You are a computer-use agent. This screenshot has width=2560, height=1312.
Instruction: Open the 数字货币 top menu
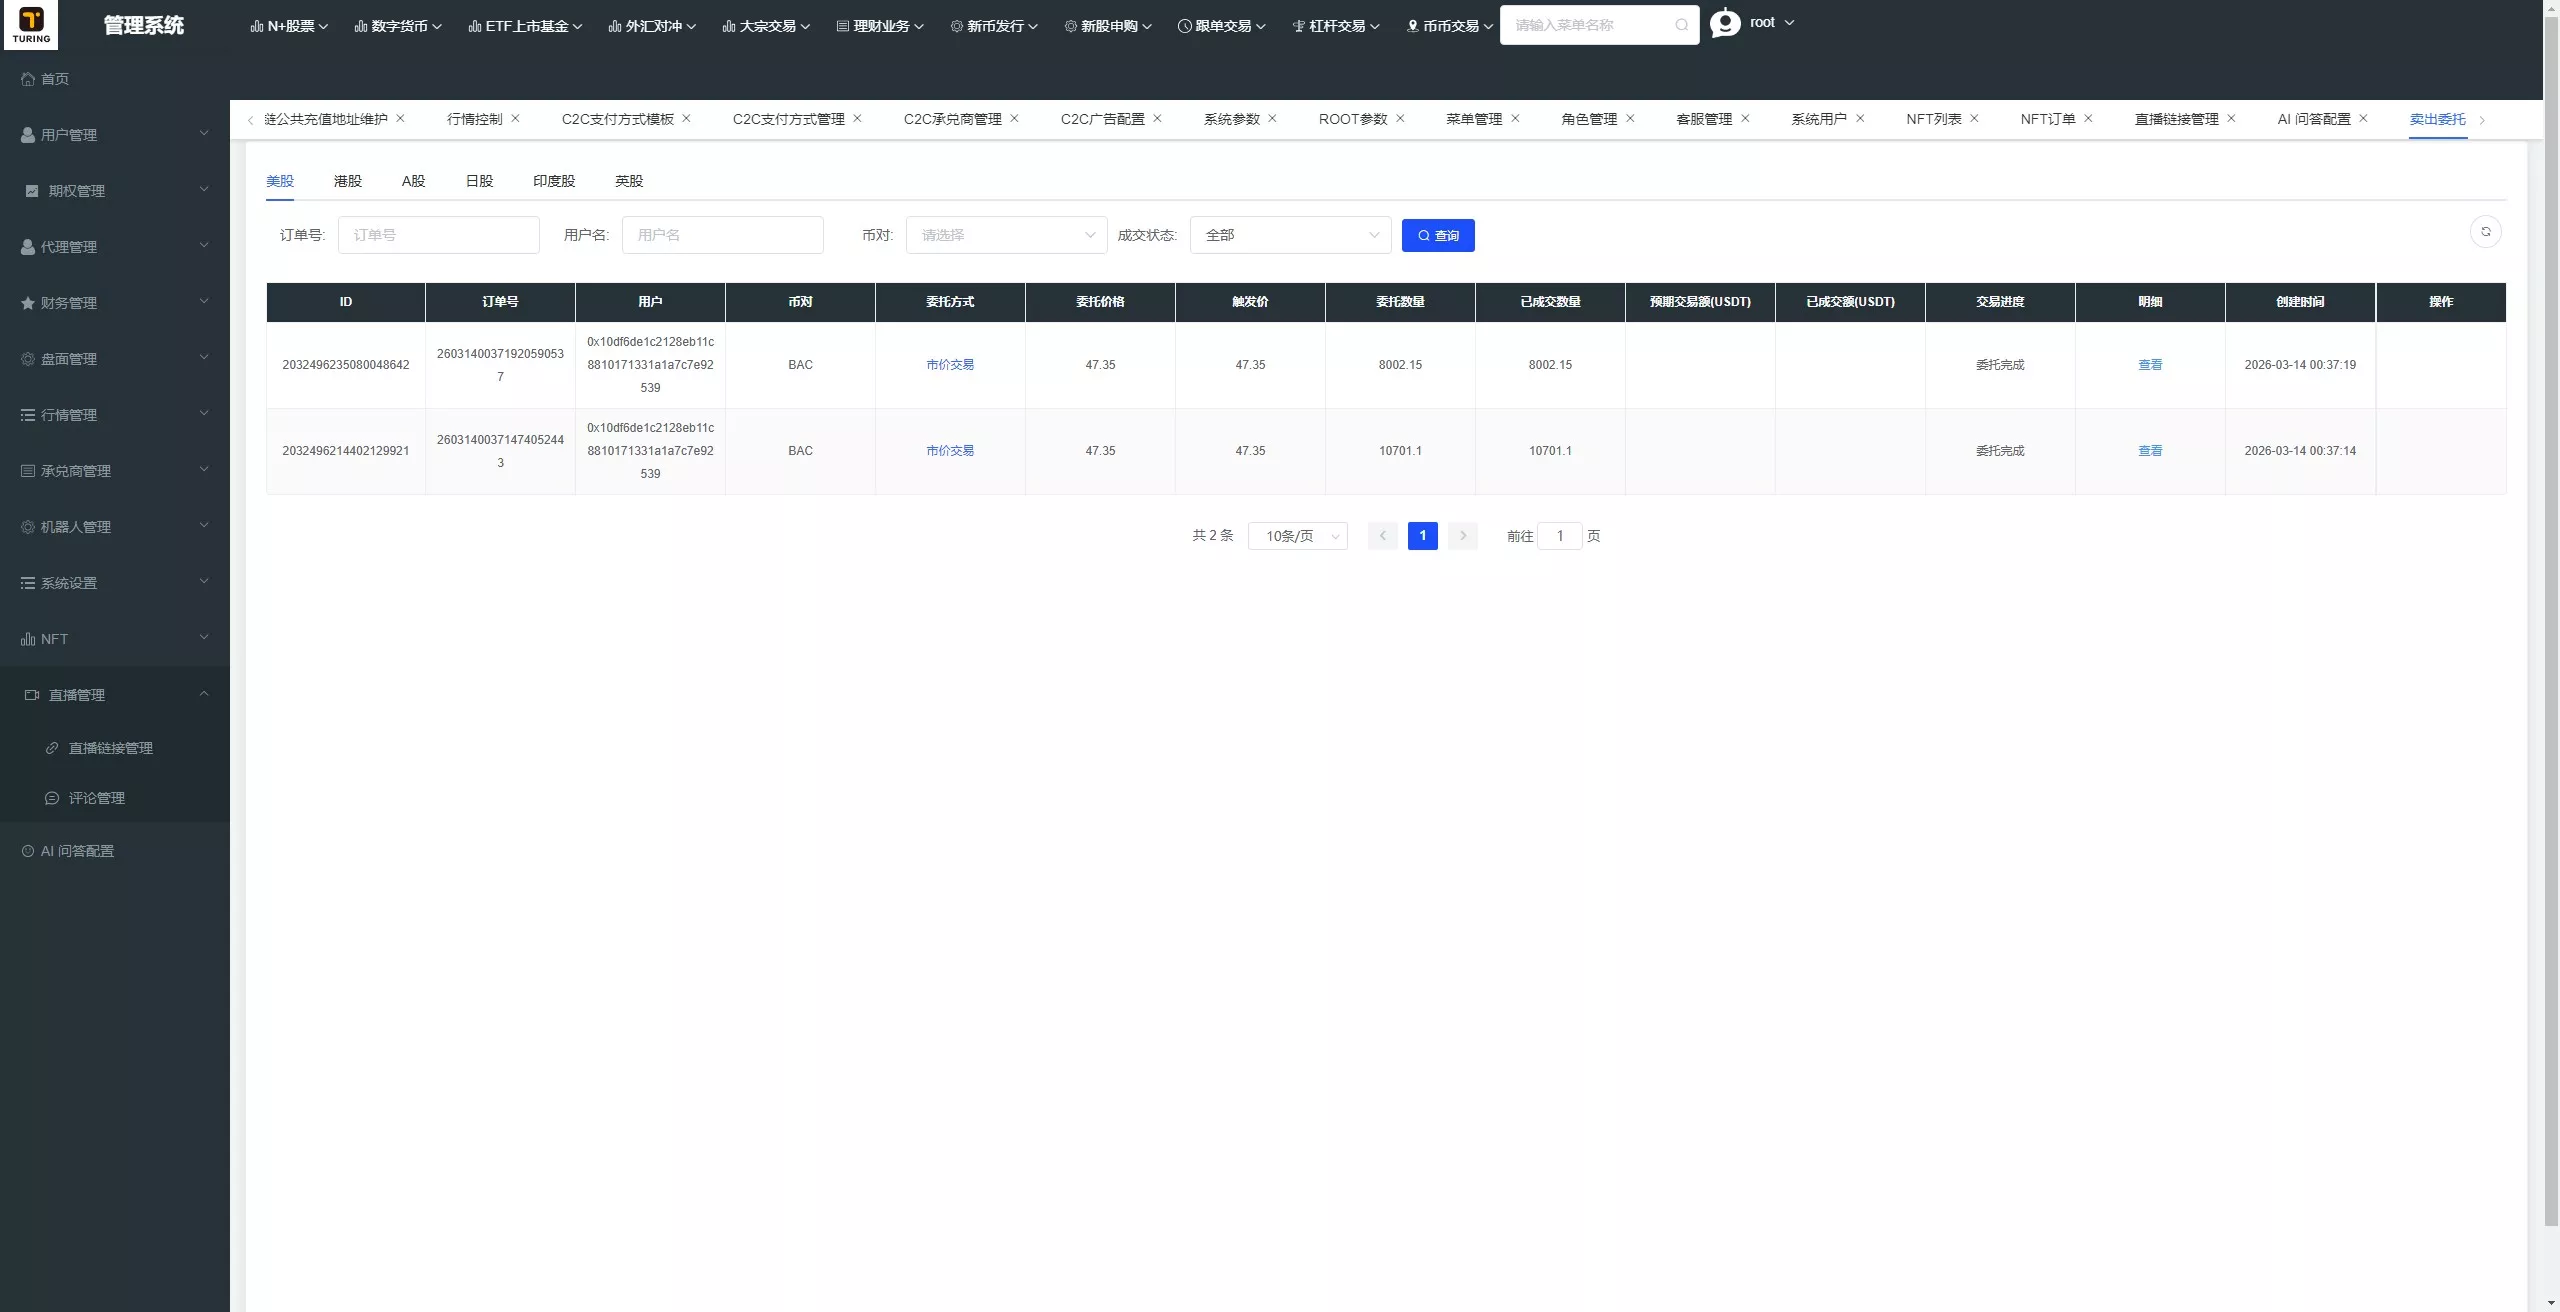coord(398,26)
